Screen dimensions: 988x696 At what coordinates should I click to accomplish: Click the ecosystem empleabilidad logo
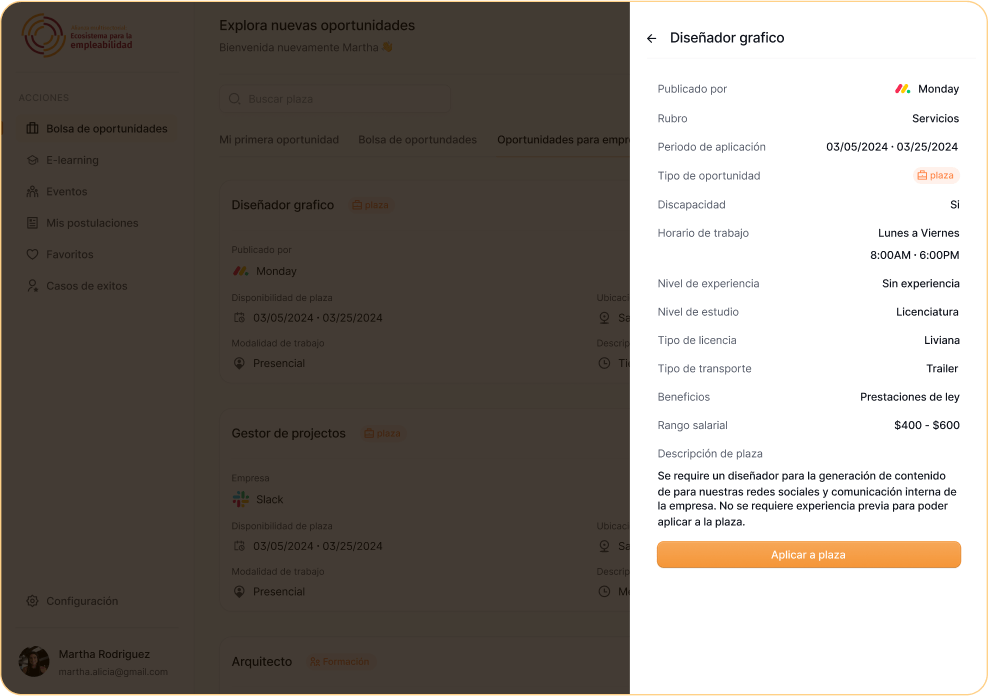[77, 36]
